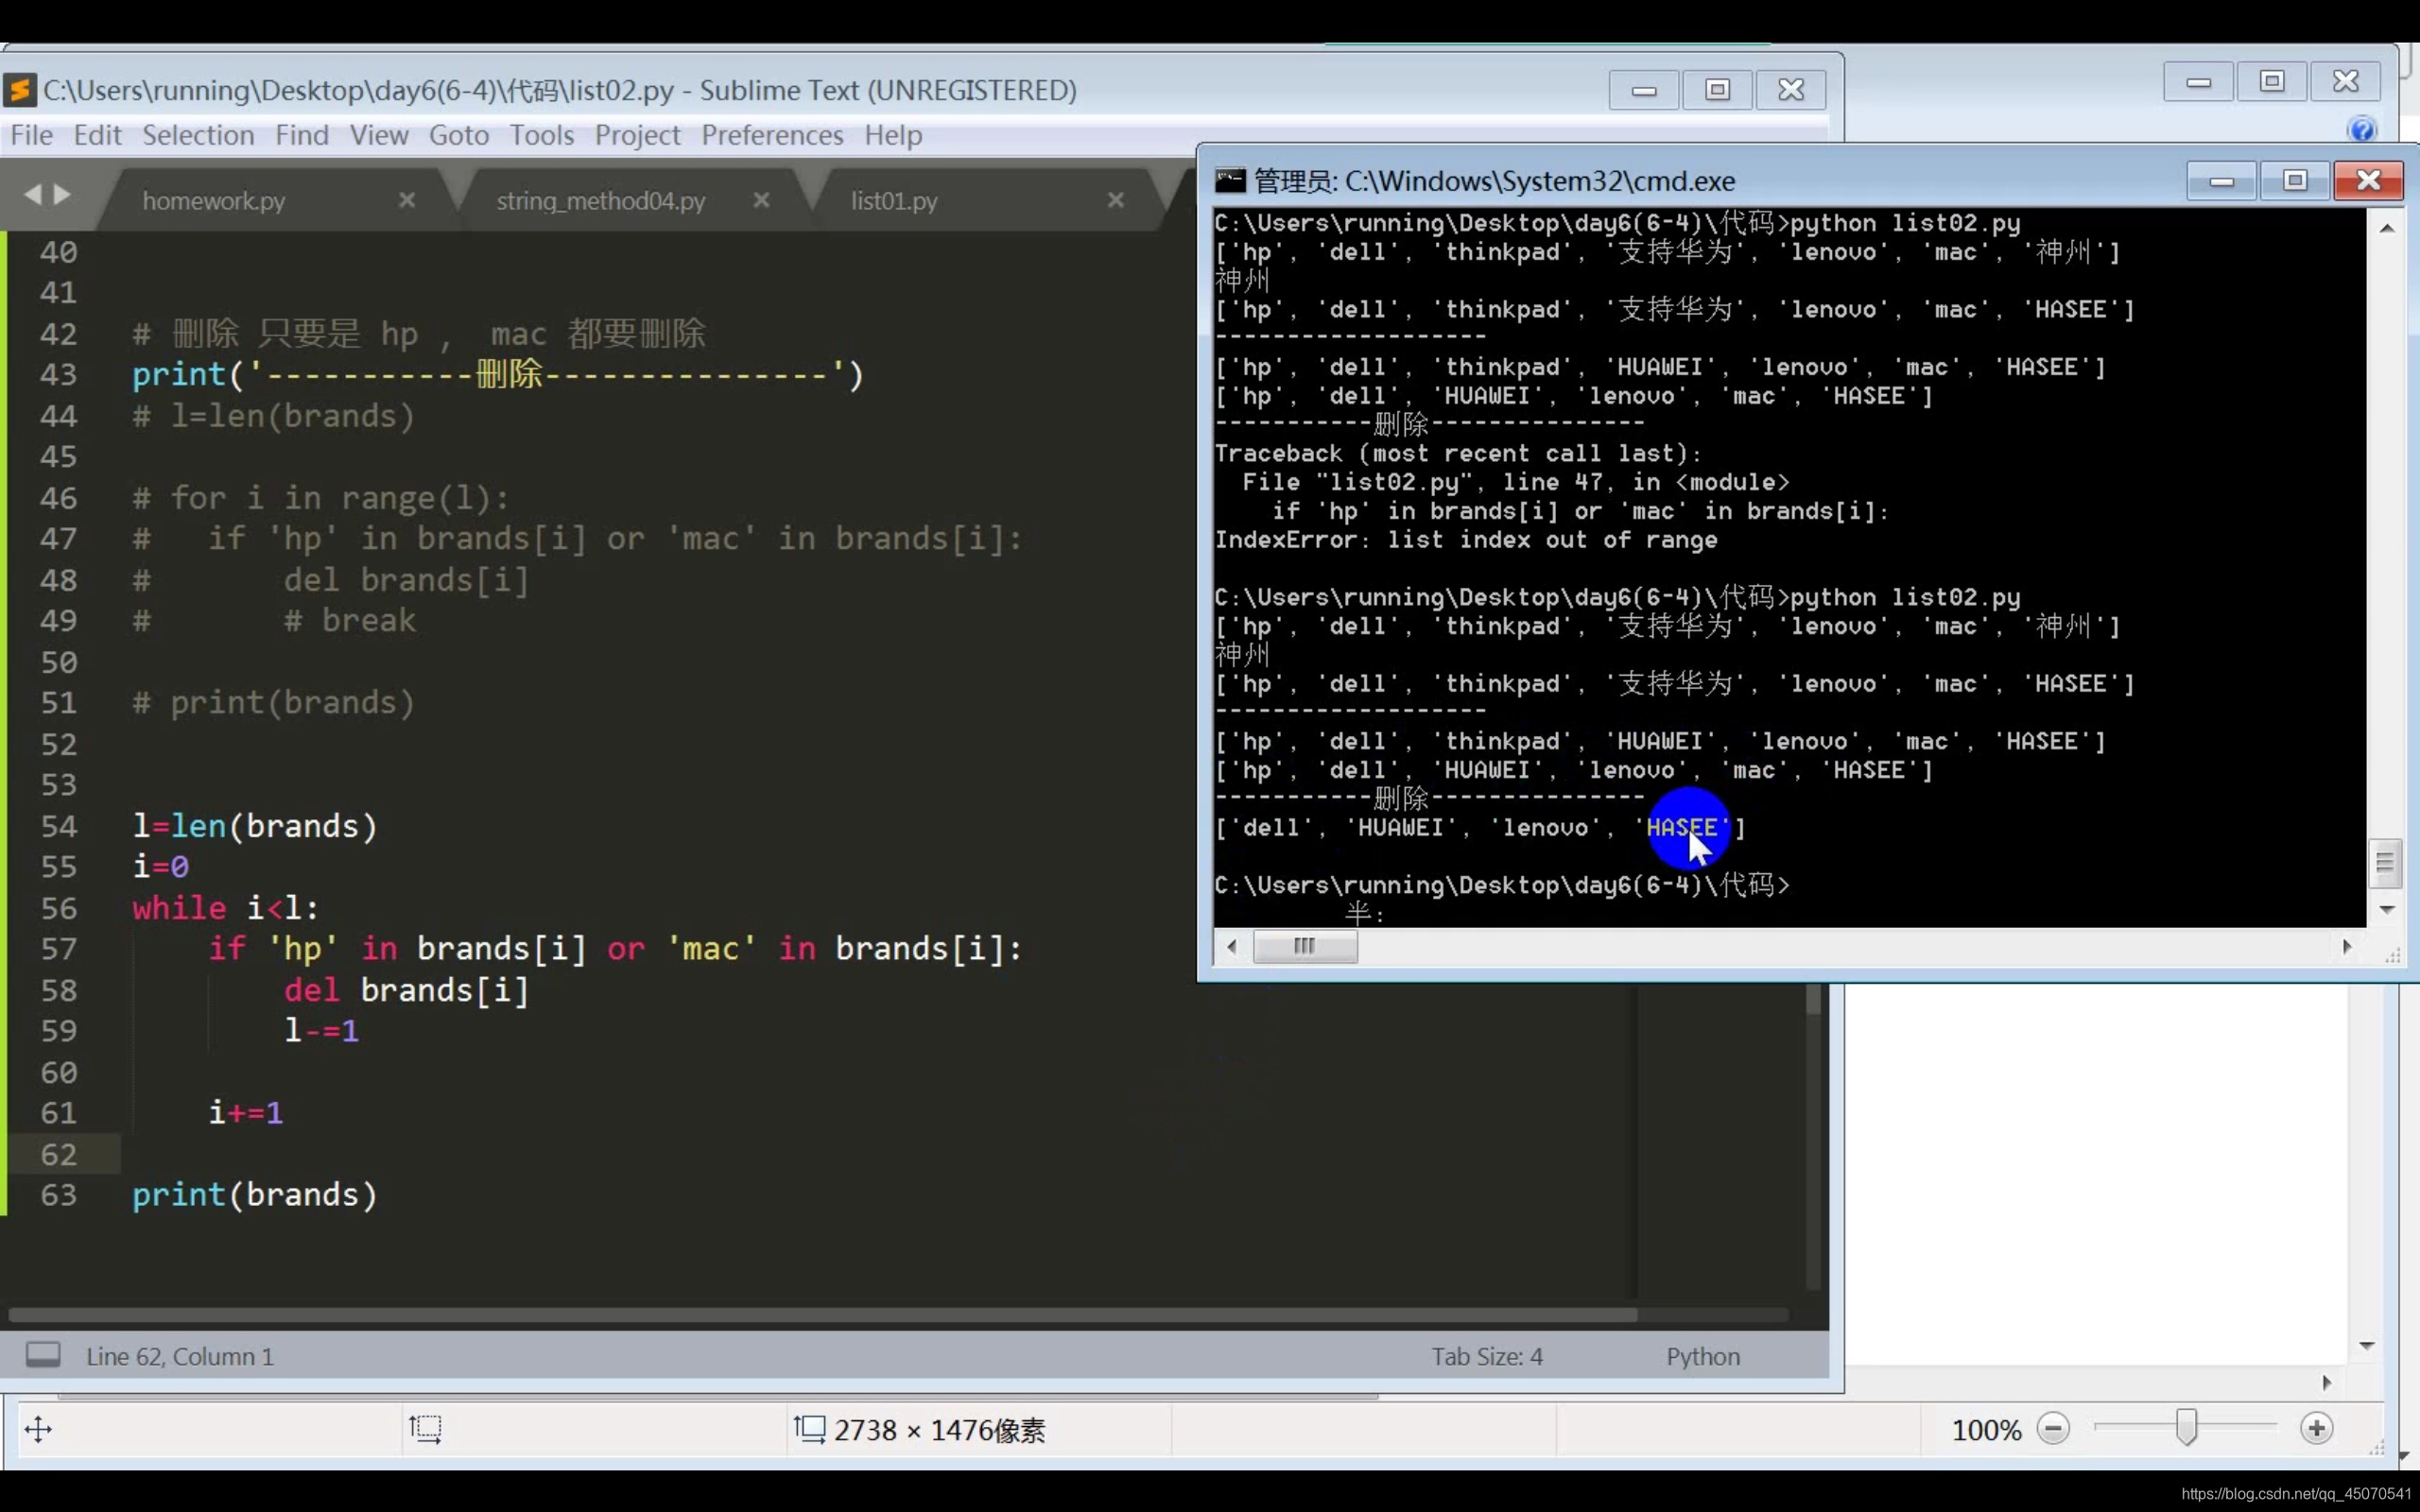Open the Tab Size 4 selector

[1486, 1356]
